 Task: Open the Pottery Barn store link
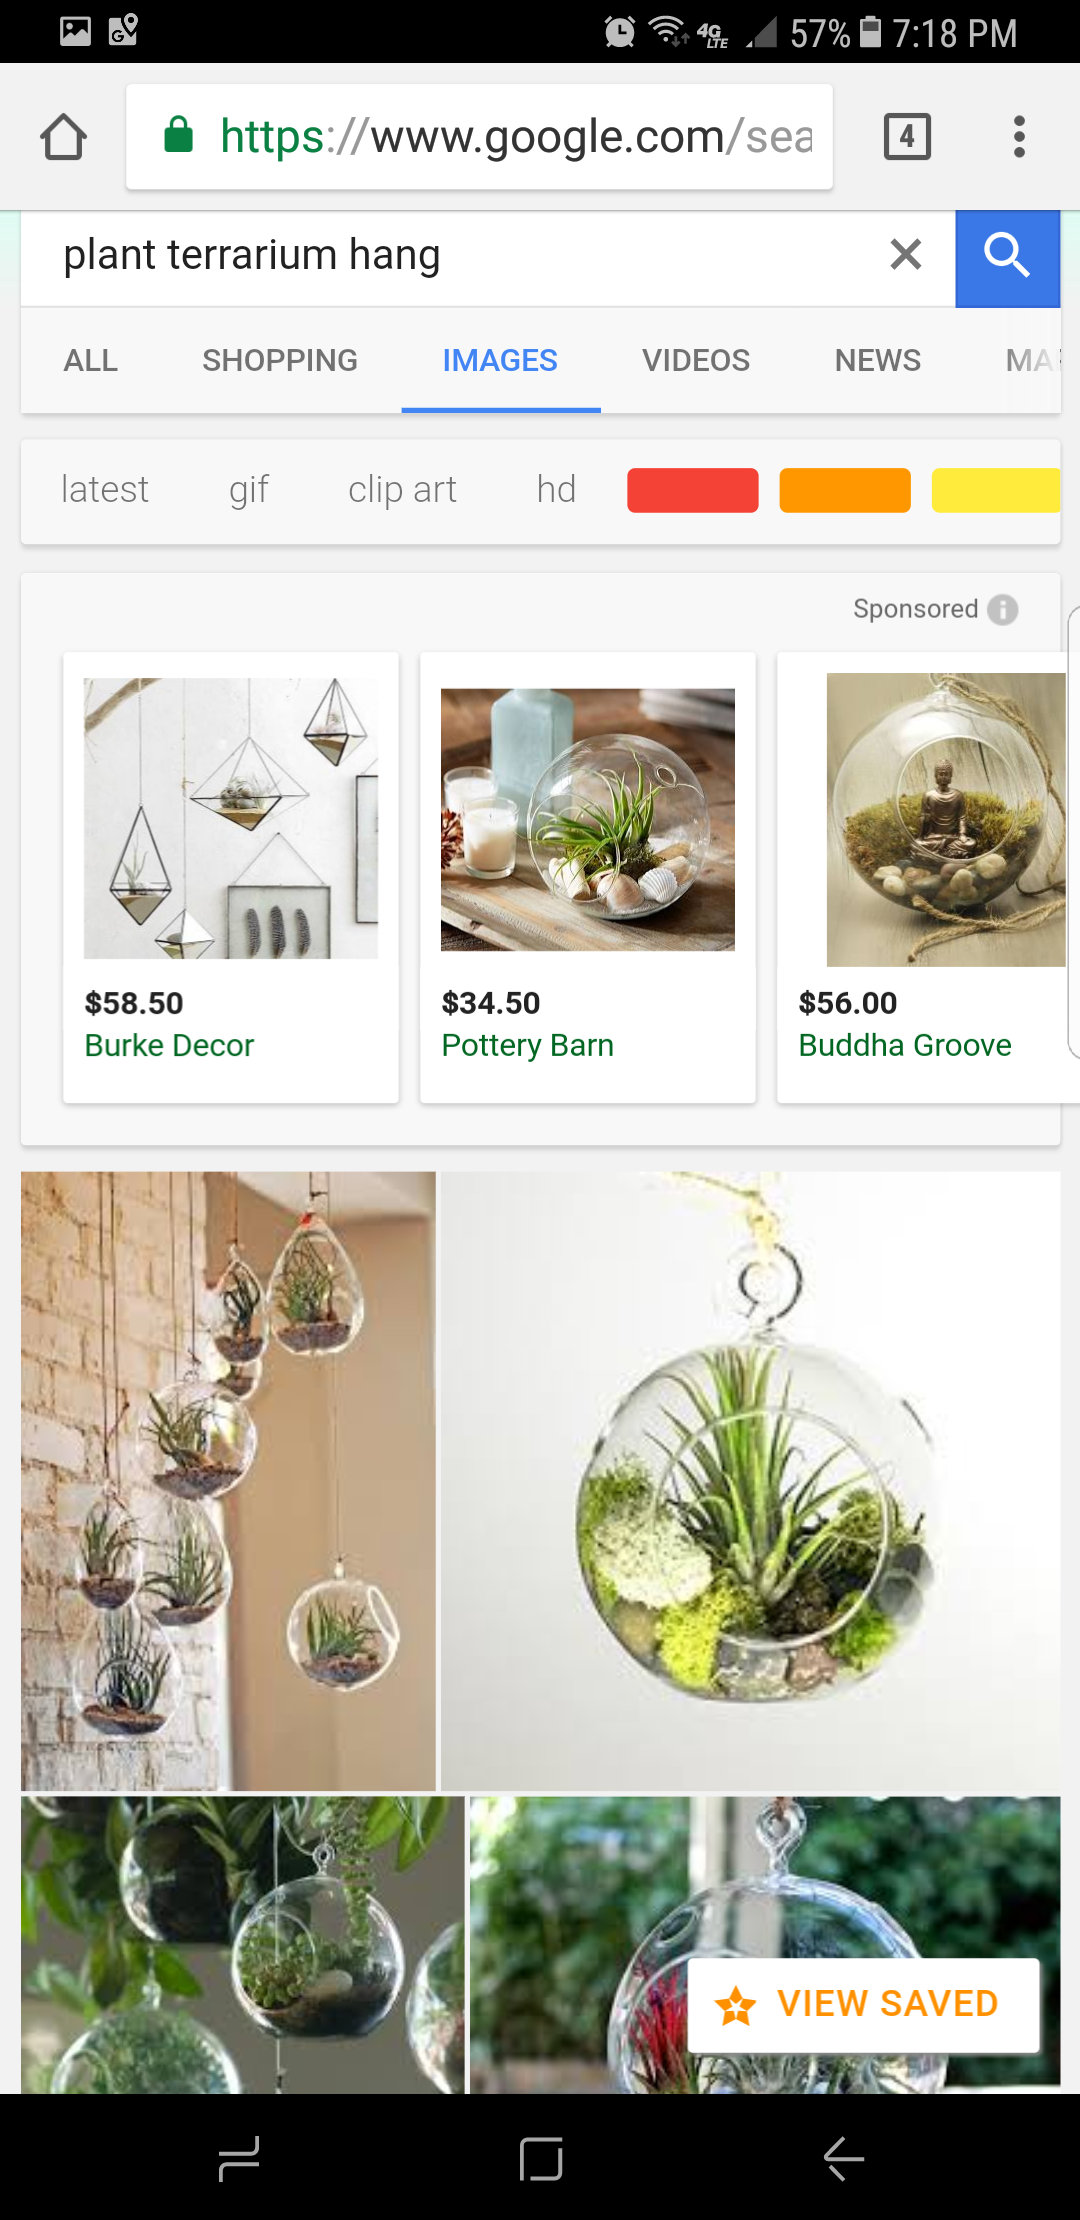tap(528, 1045)
